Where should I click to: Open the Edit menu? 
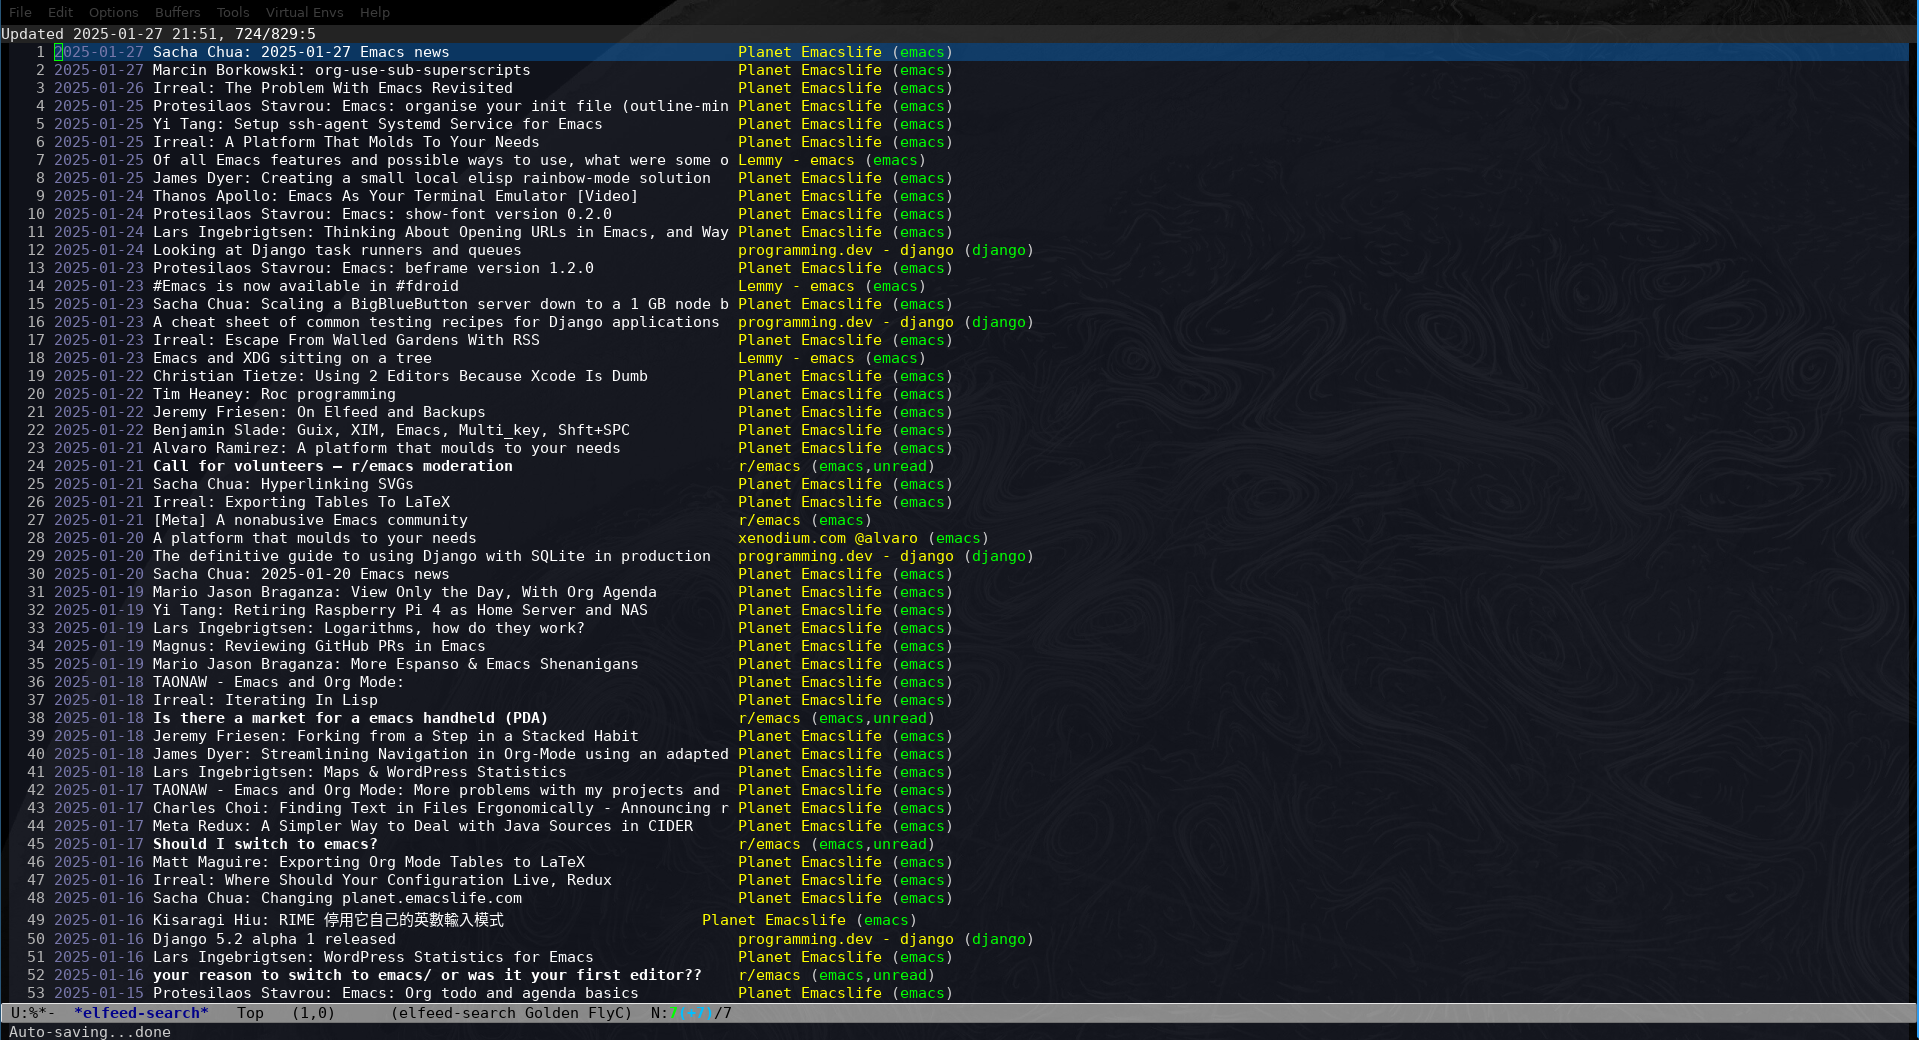pos(60,12)
